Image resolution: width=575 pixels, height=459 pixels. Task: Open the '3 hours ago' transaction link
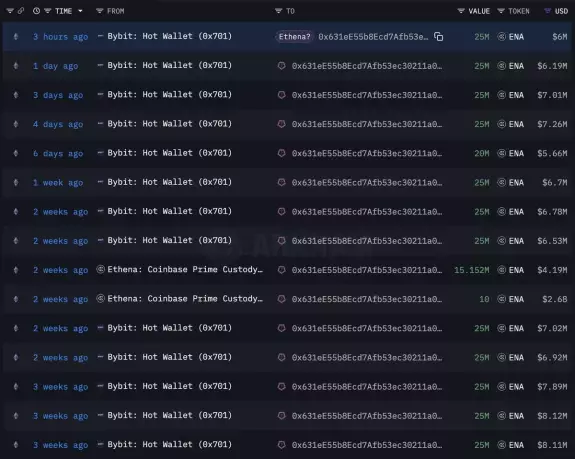click(61, 37)
